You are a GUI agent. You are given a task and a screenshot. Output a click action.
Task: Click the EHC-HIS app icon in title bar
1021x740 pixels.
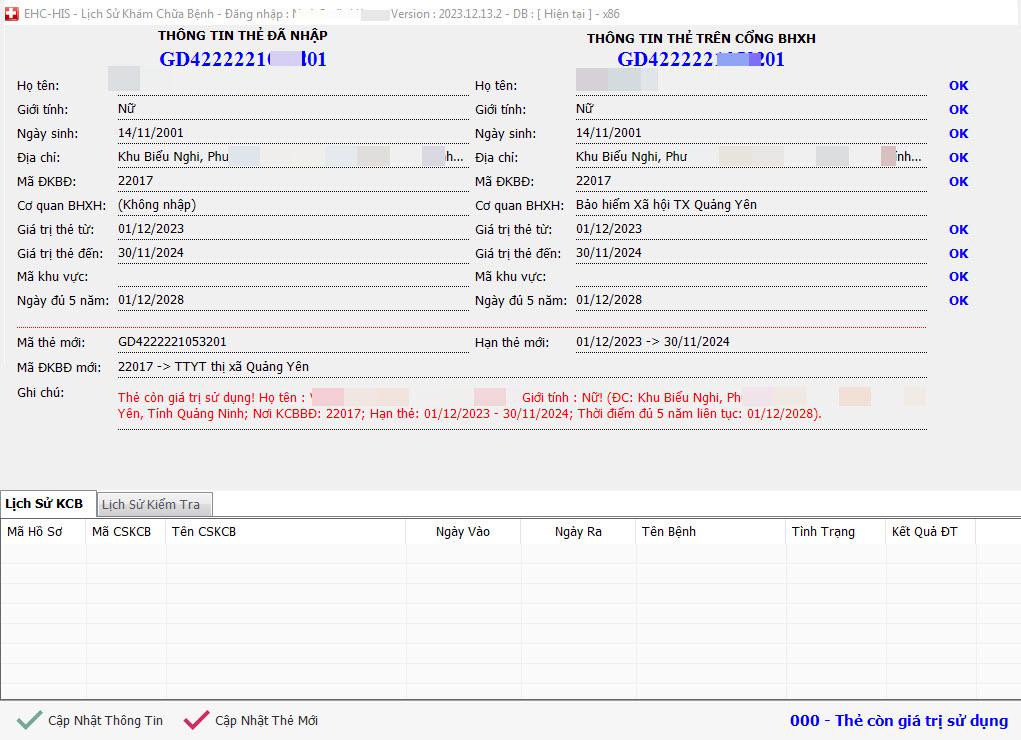pos(11,15)
